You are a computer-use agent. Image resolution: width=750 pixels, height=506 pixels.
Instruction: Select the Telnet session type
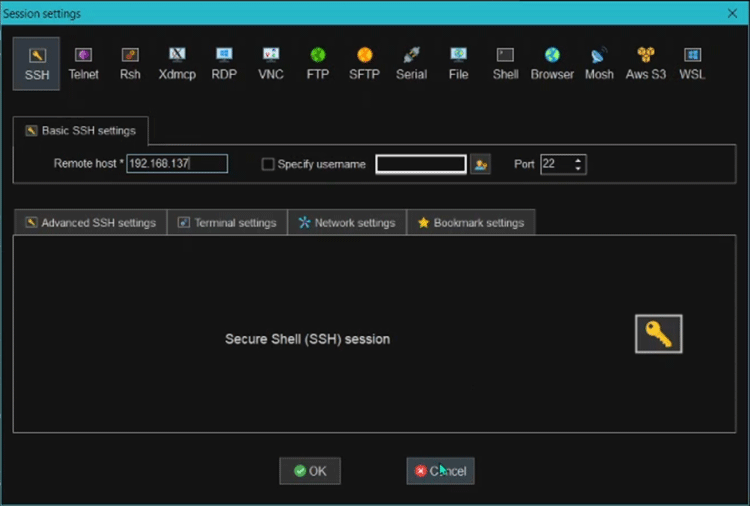83,64
